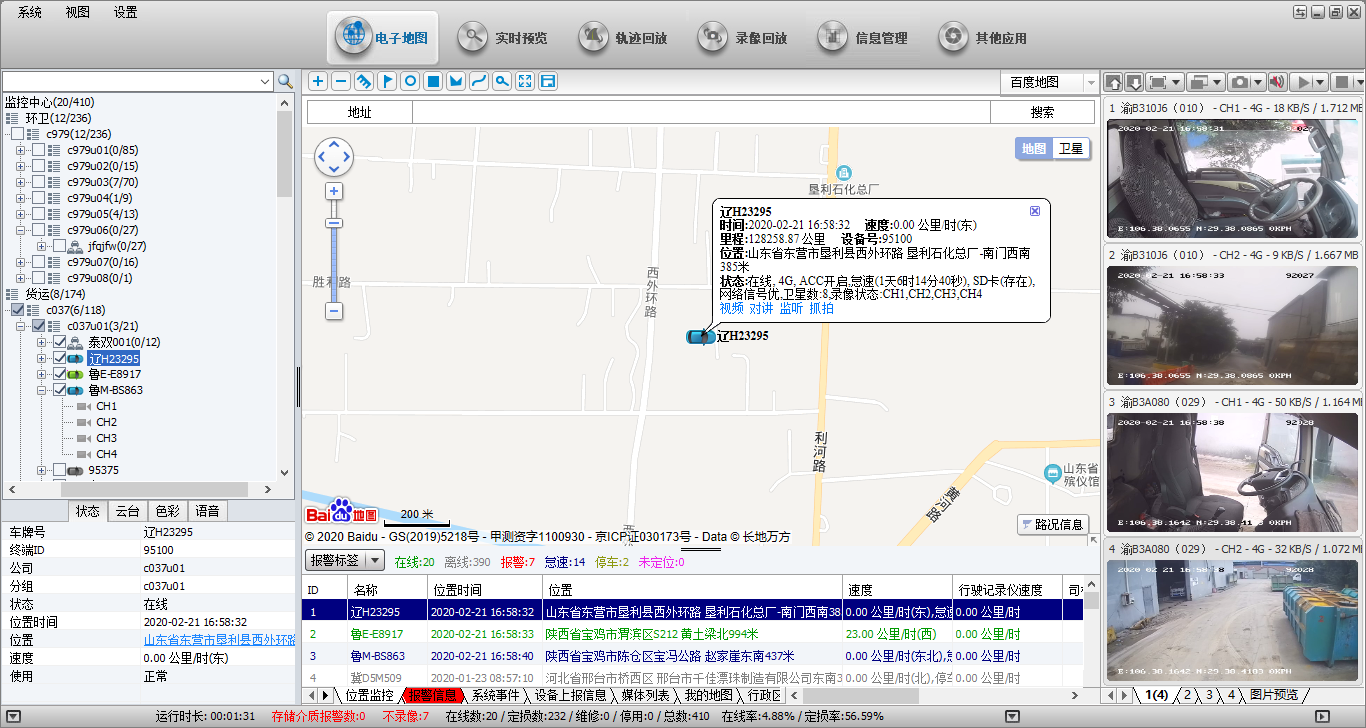Click the move-down arrow in video toolbar

coord(1136,82)
